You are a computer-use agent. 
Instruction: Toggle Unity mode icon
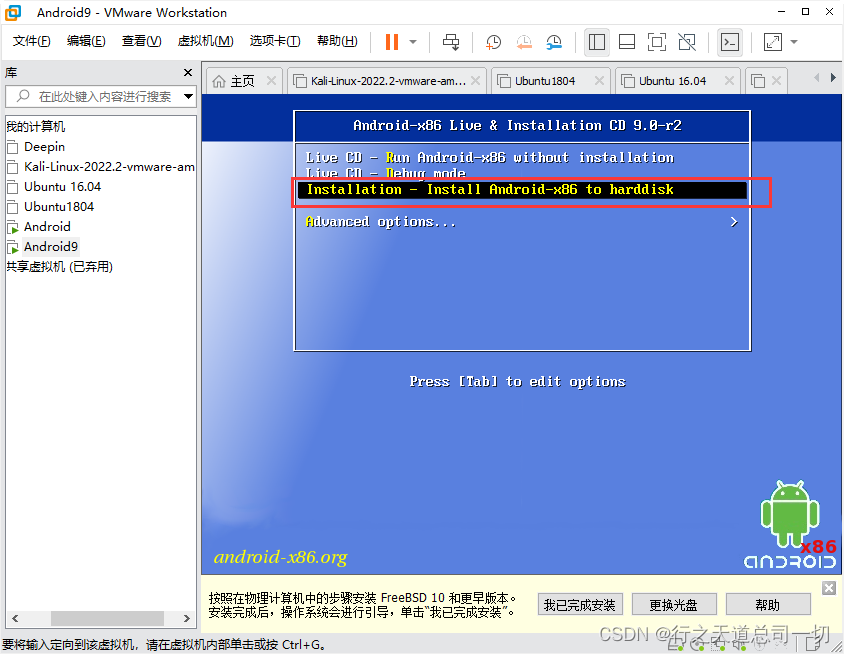click(x=687, y=42)
